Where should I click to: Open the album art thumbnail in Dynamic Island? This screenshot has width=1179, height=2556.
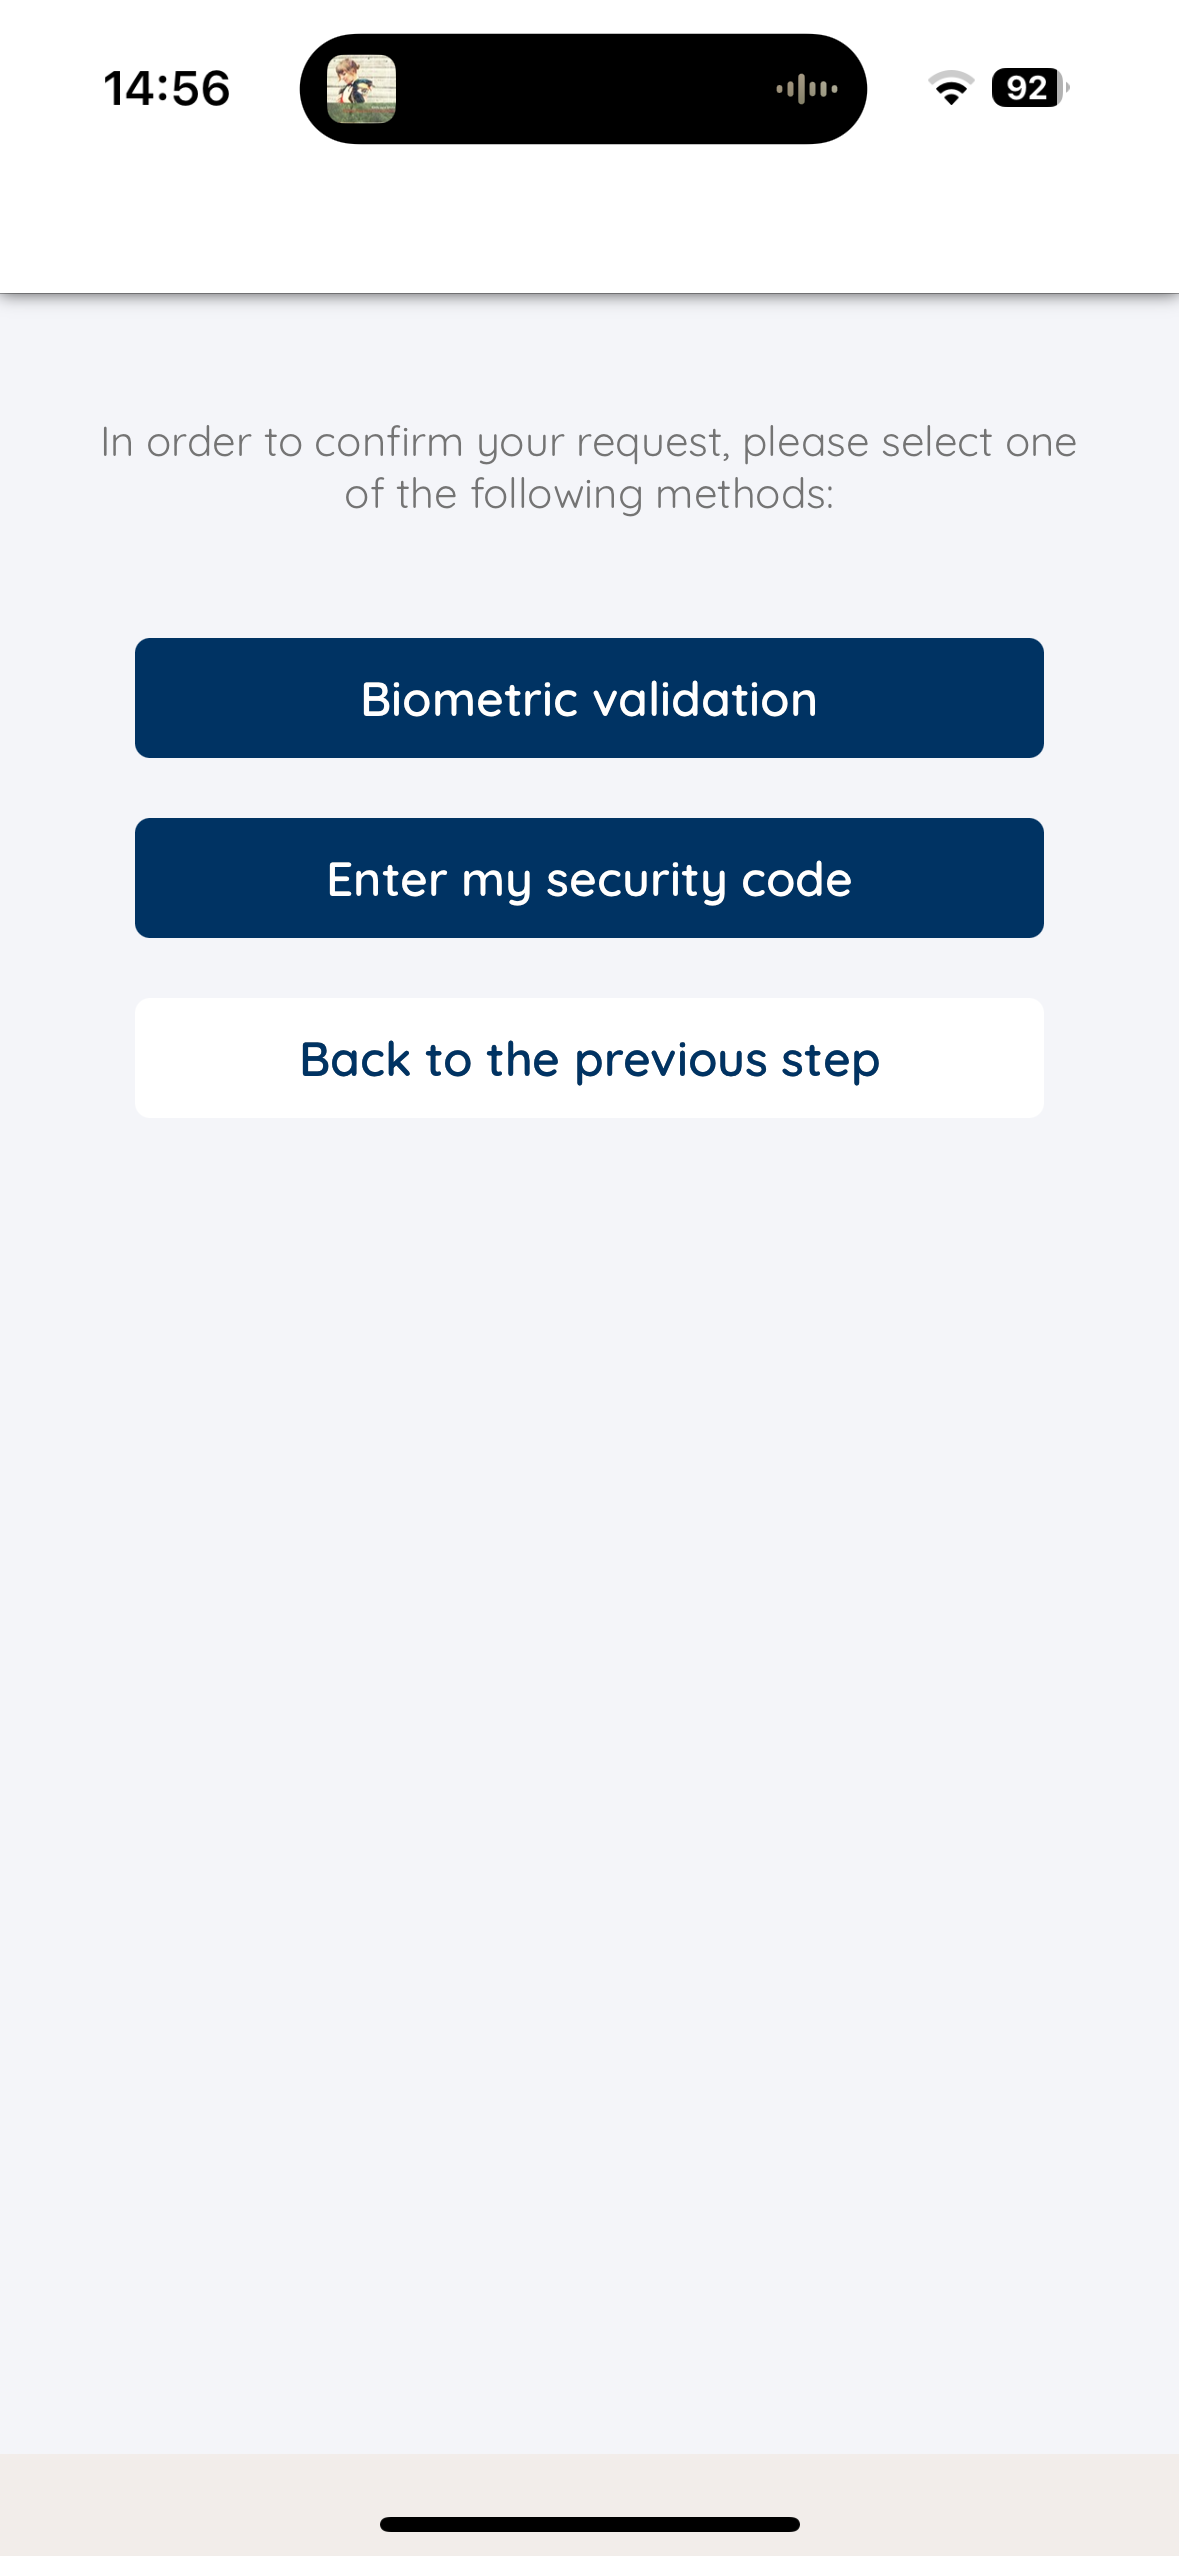(x=361, y=89)
